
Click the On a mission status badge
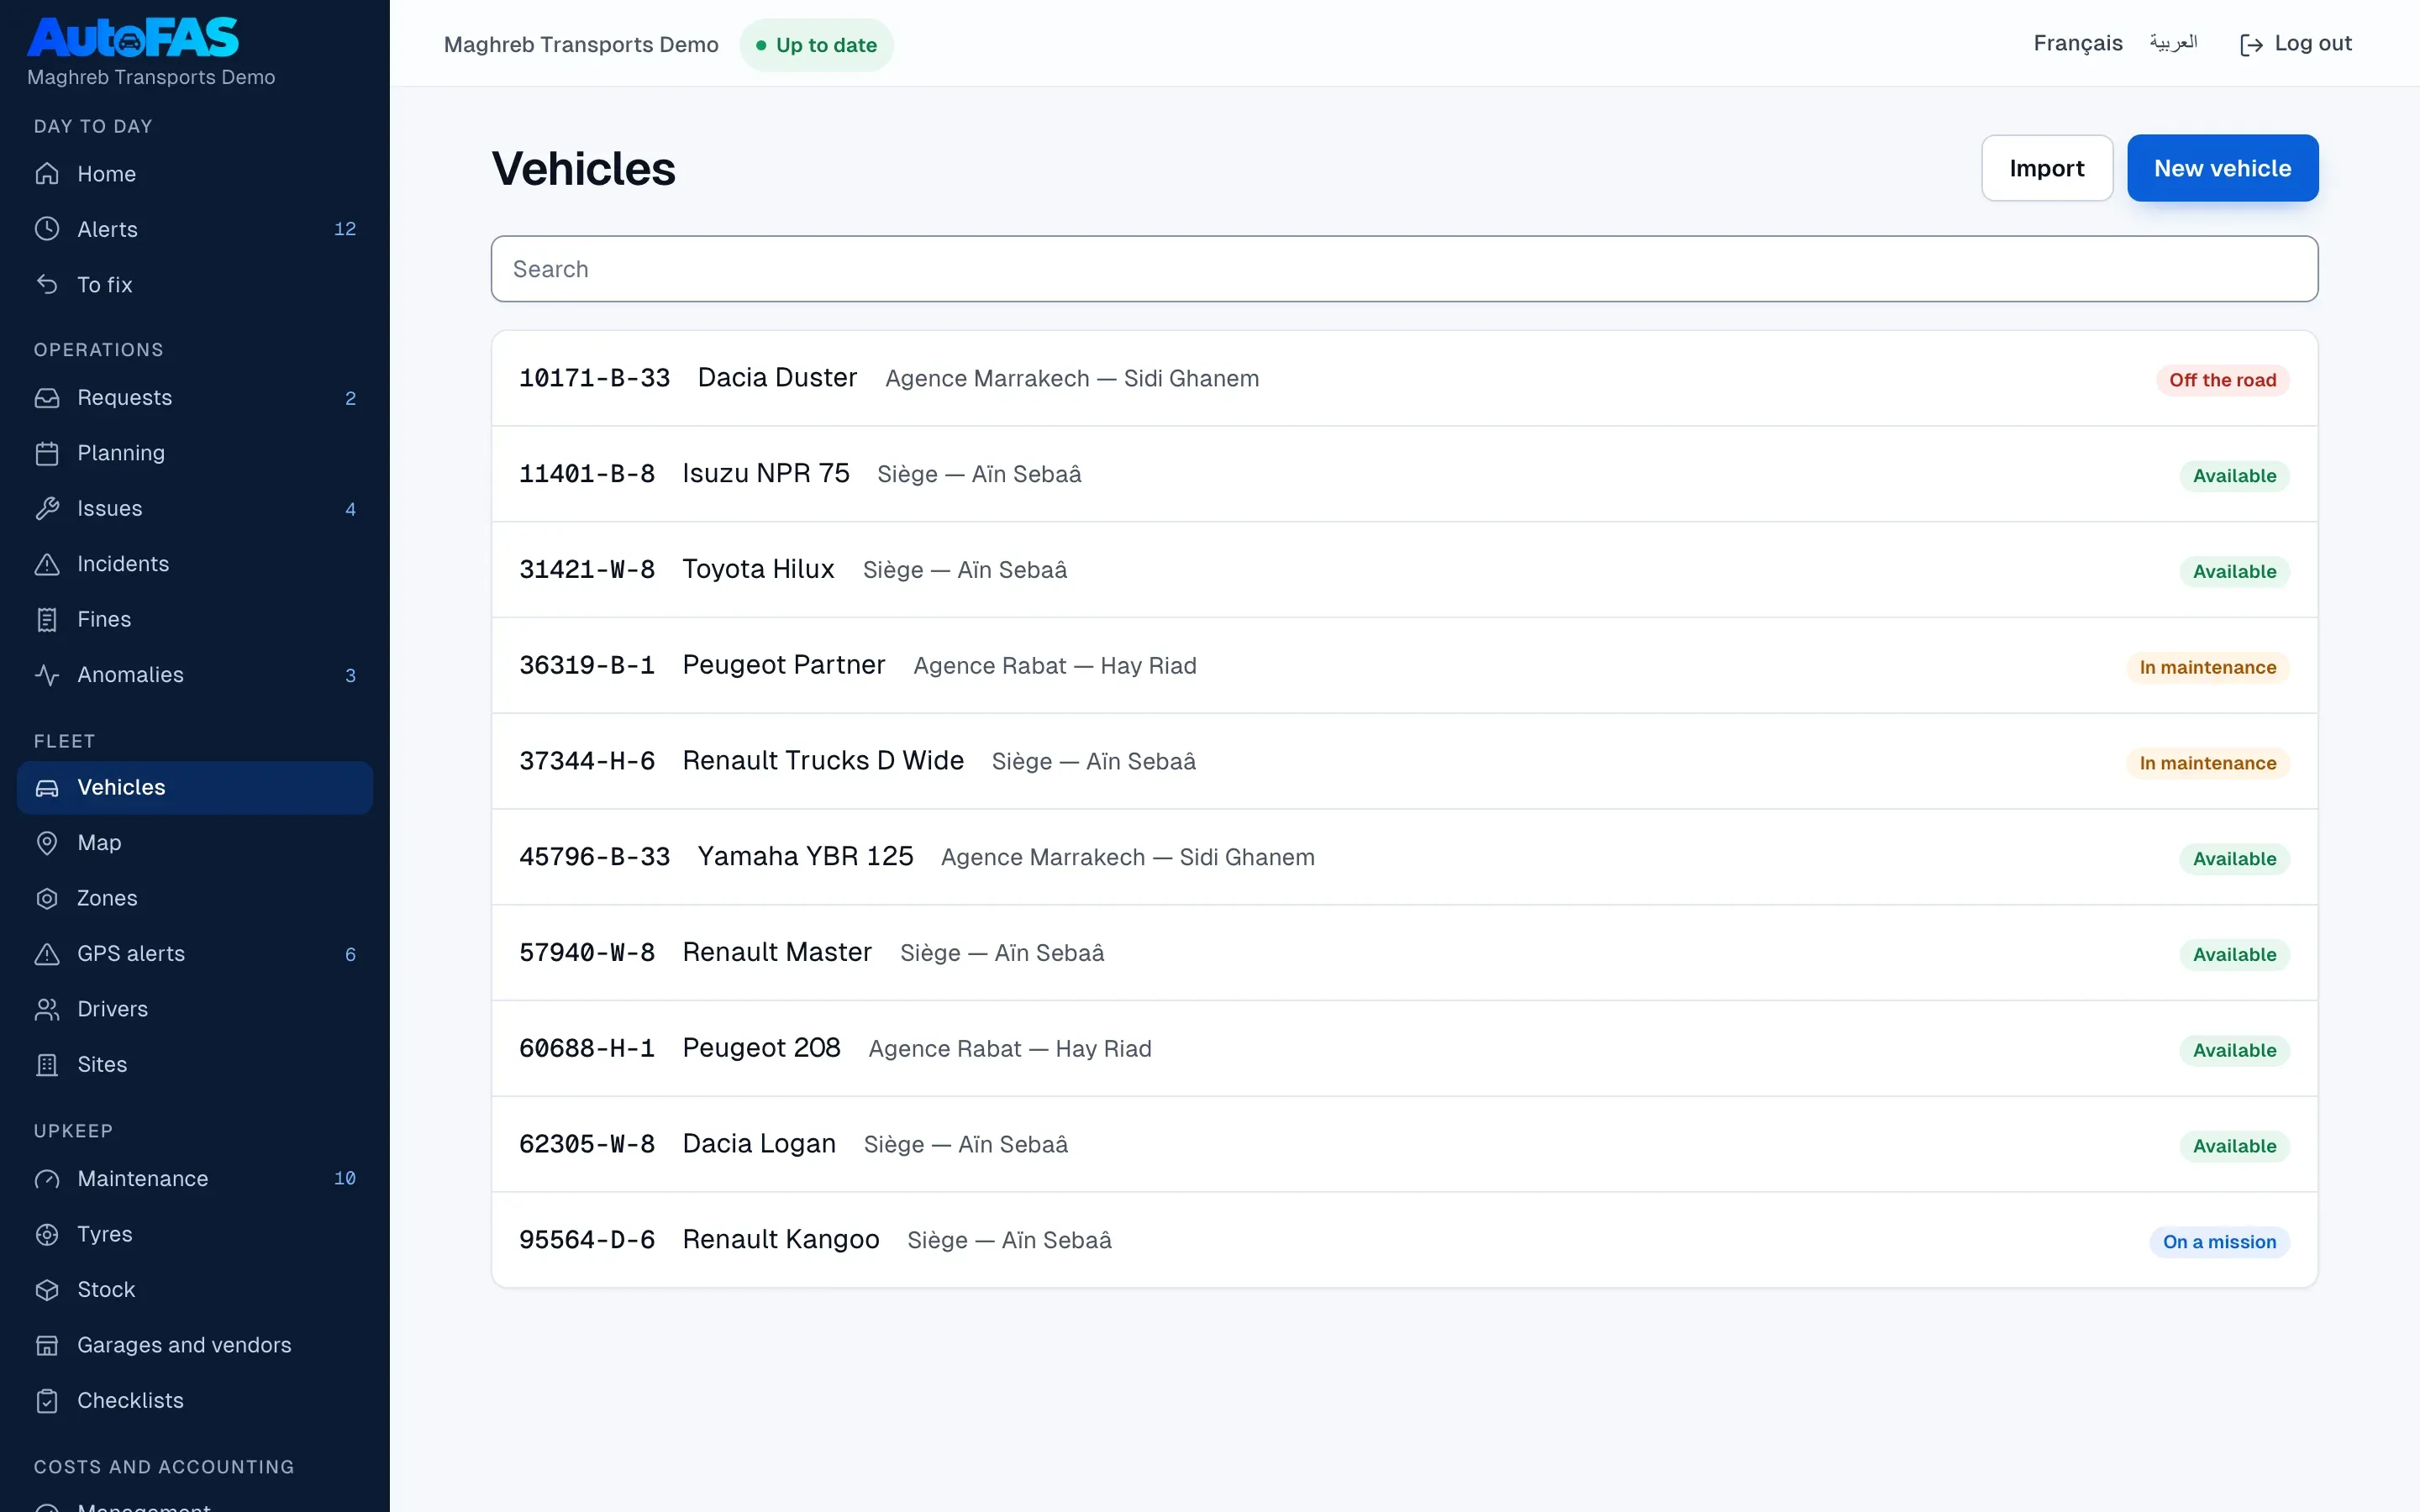pos(2219,1242)
